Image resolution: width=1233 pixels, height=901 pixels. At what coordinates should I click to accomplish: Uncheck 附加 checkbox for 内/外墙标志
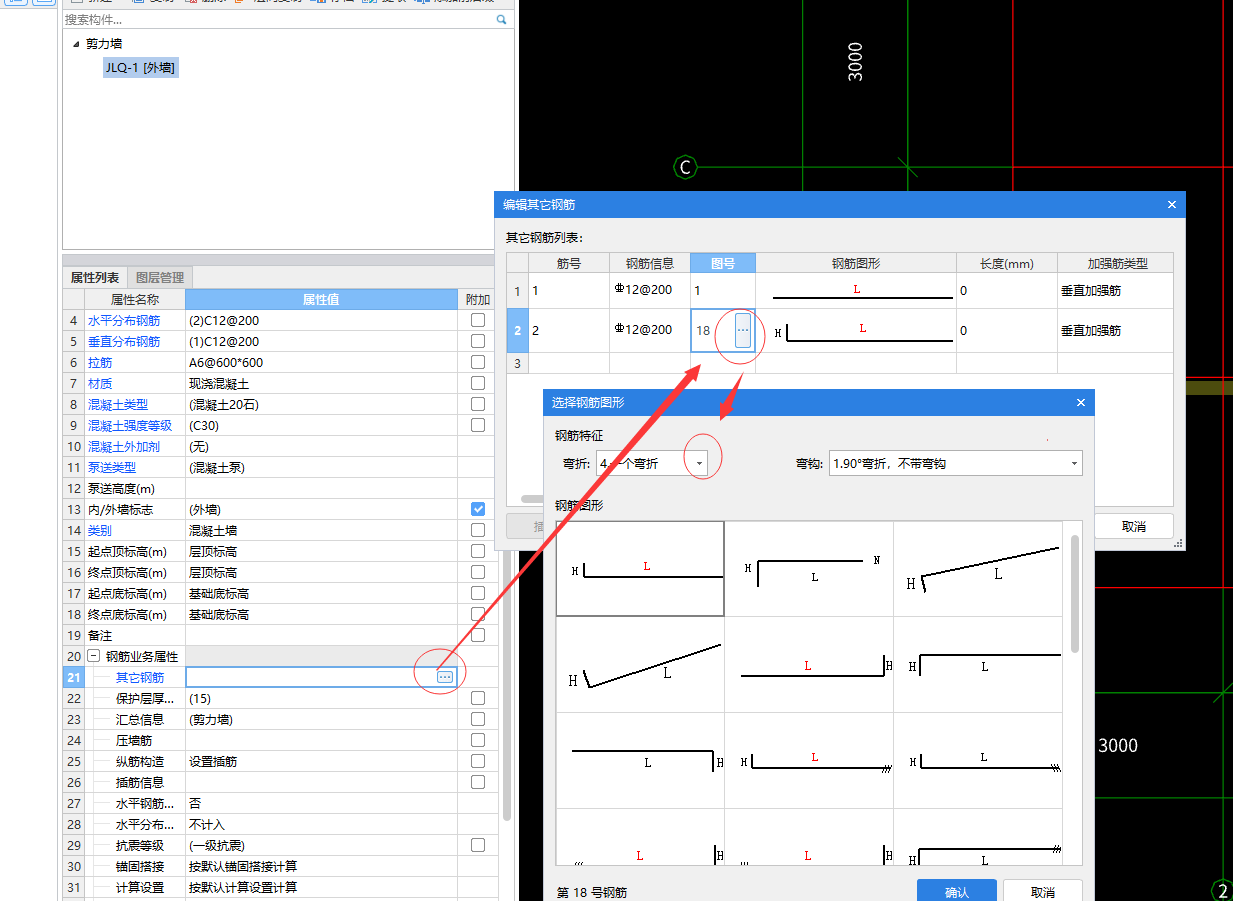pos(478,509)
